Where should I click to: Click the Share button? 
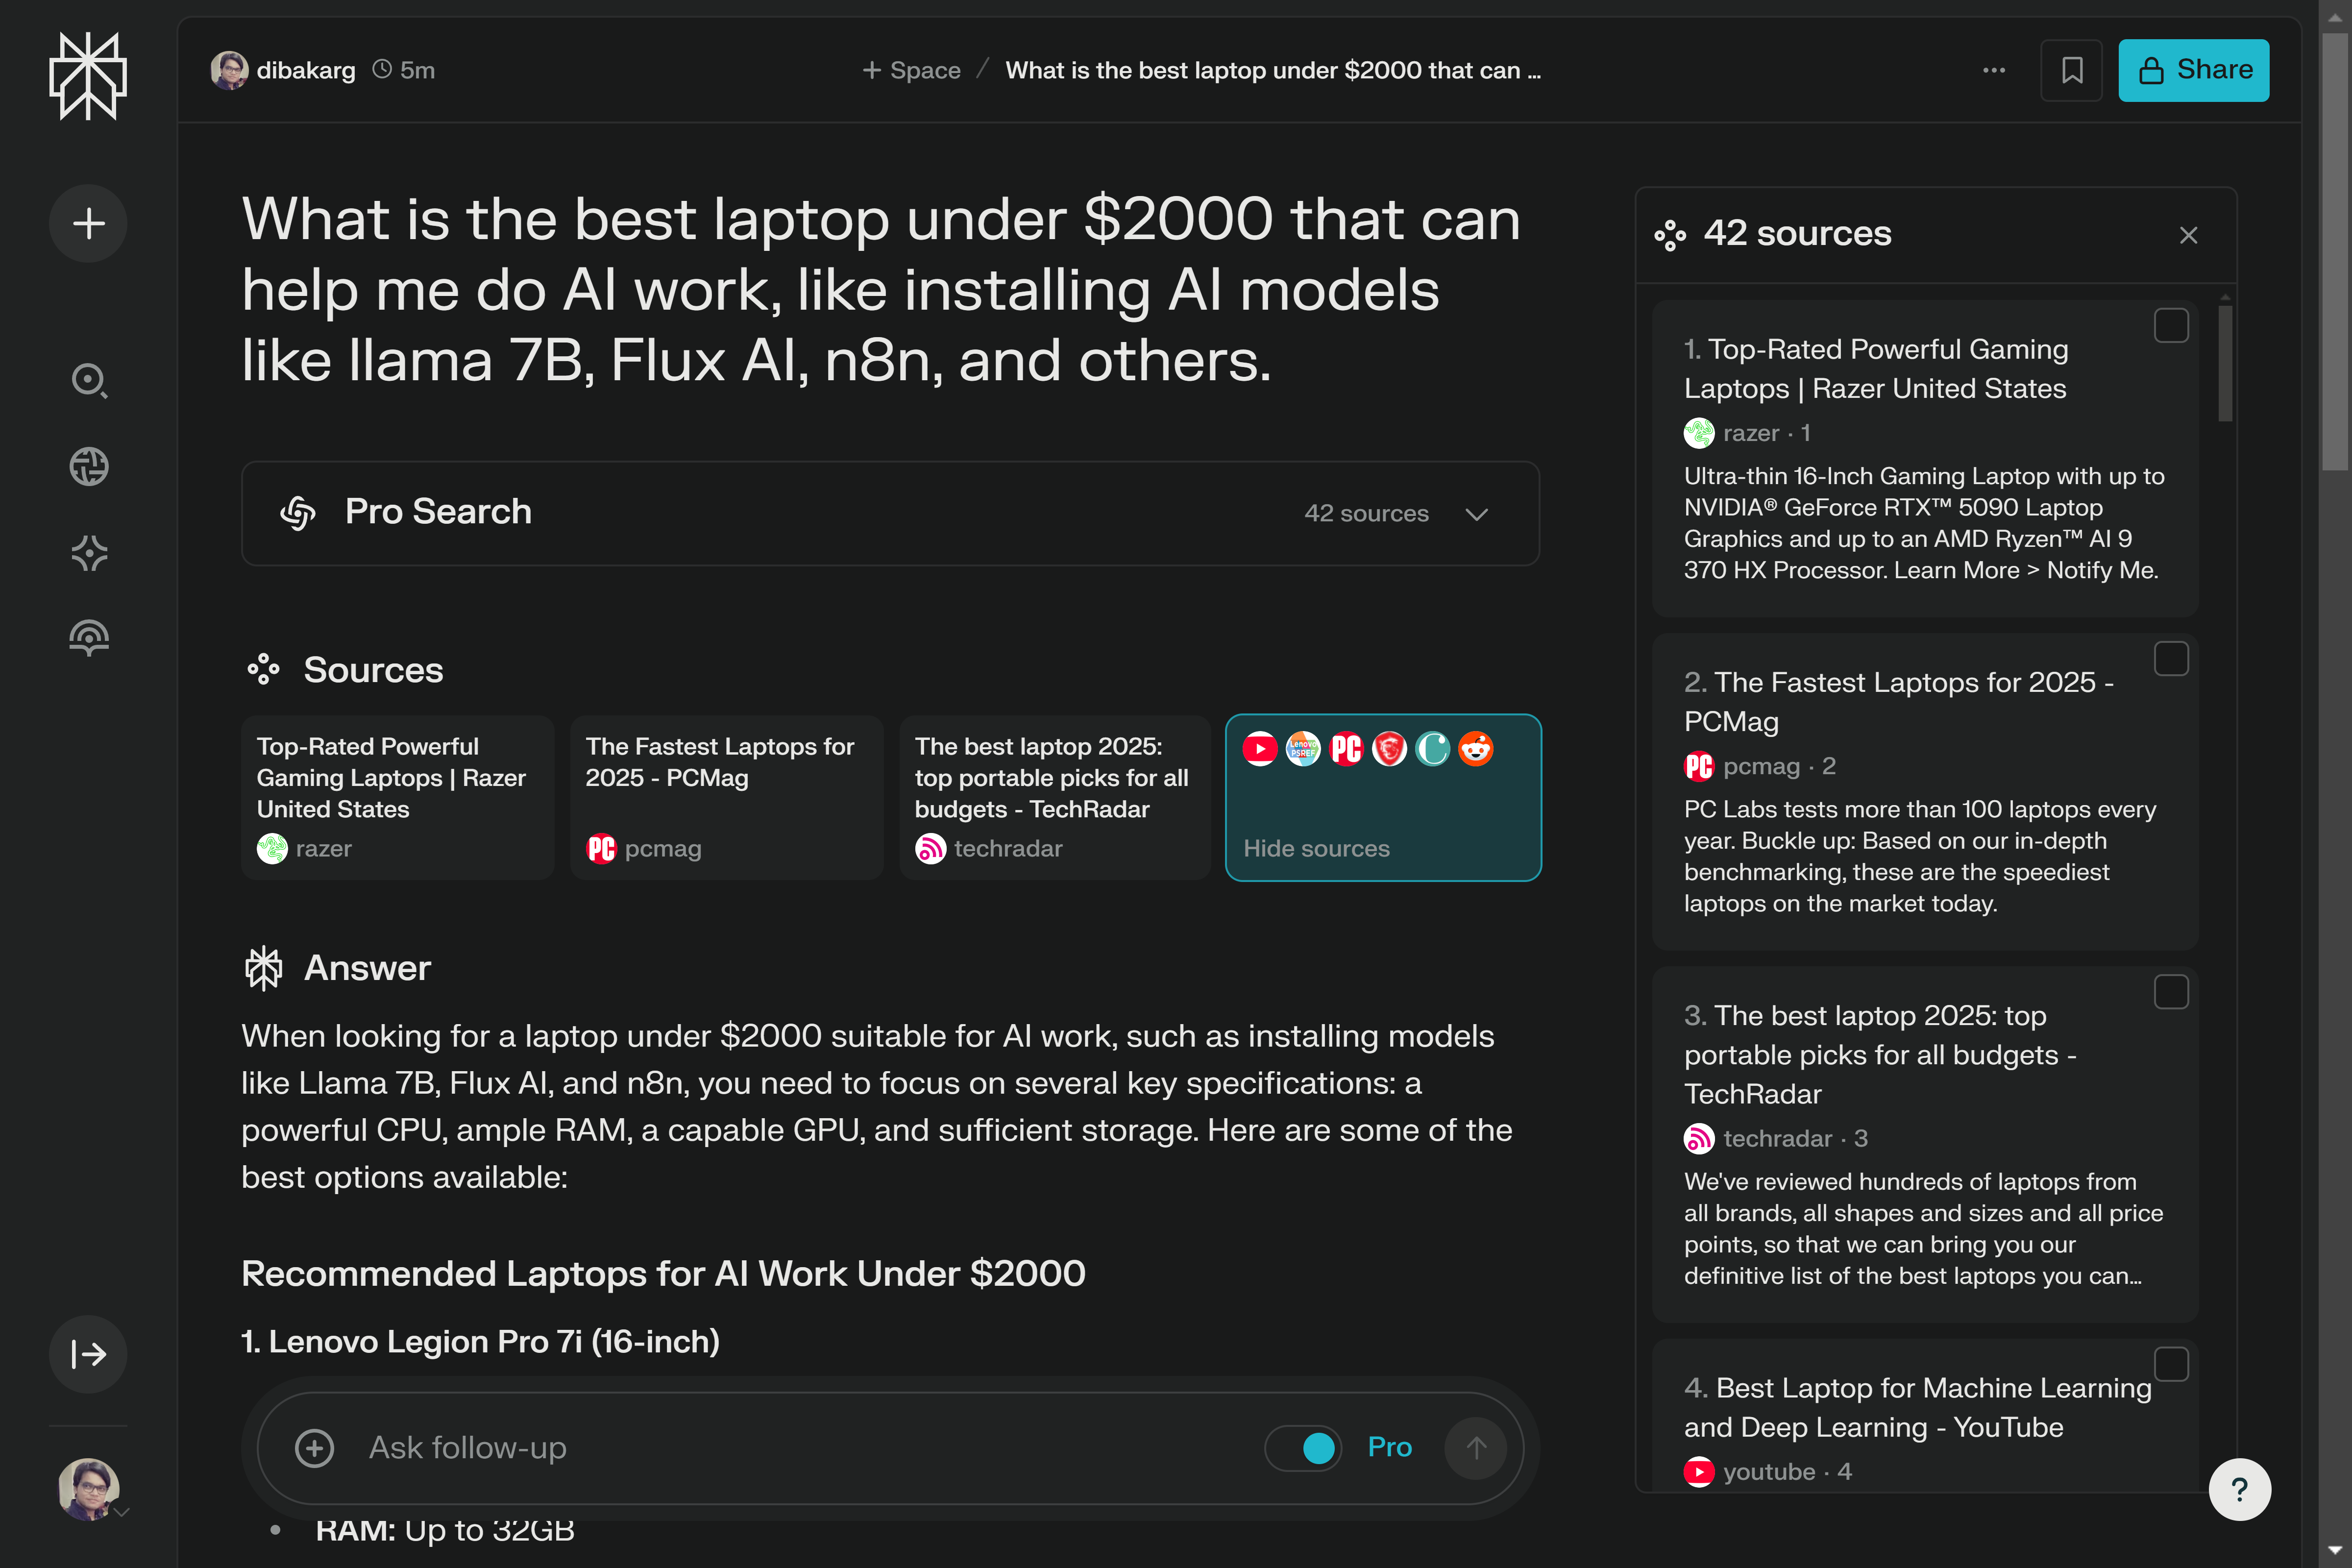pos(2193,70)
